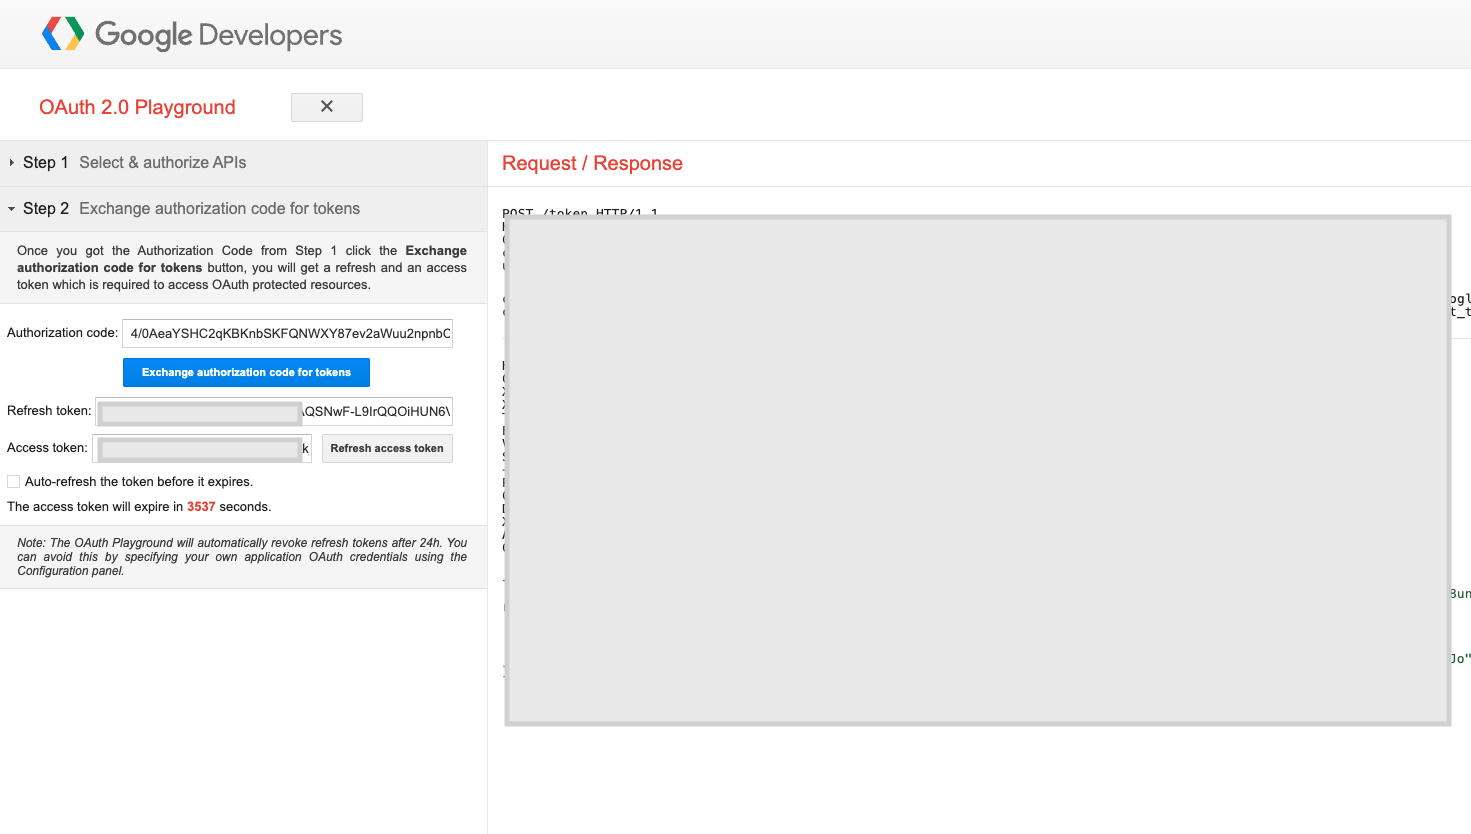Enable the auto-refresh token checkbox

(14, 482)
